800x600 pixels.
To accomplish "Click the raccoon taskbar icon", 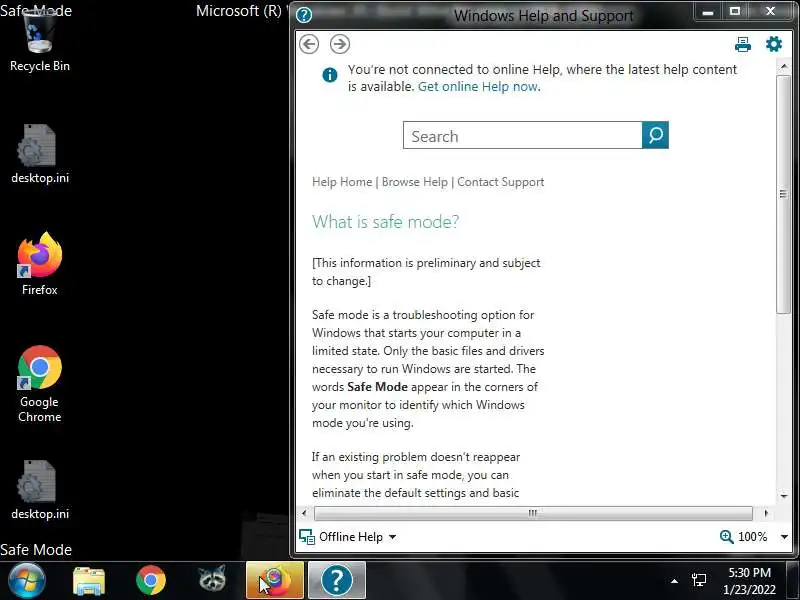I will (x=212, y=579).
